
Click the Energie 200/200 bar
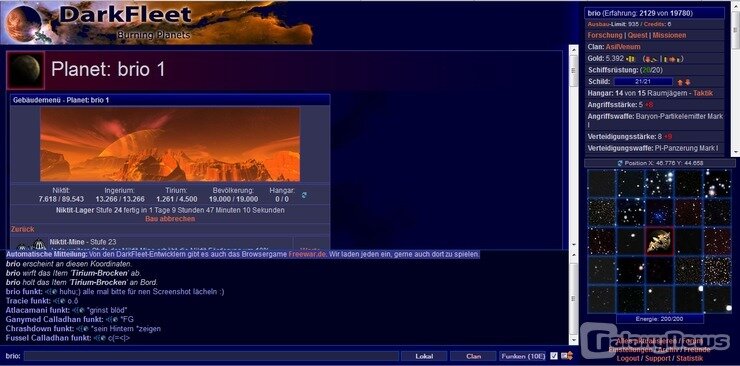[659, 319]
